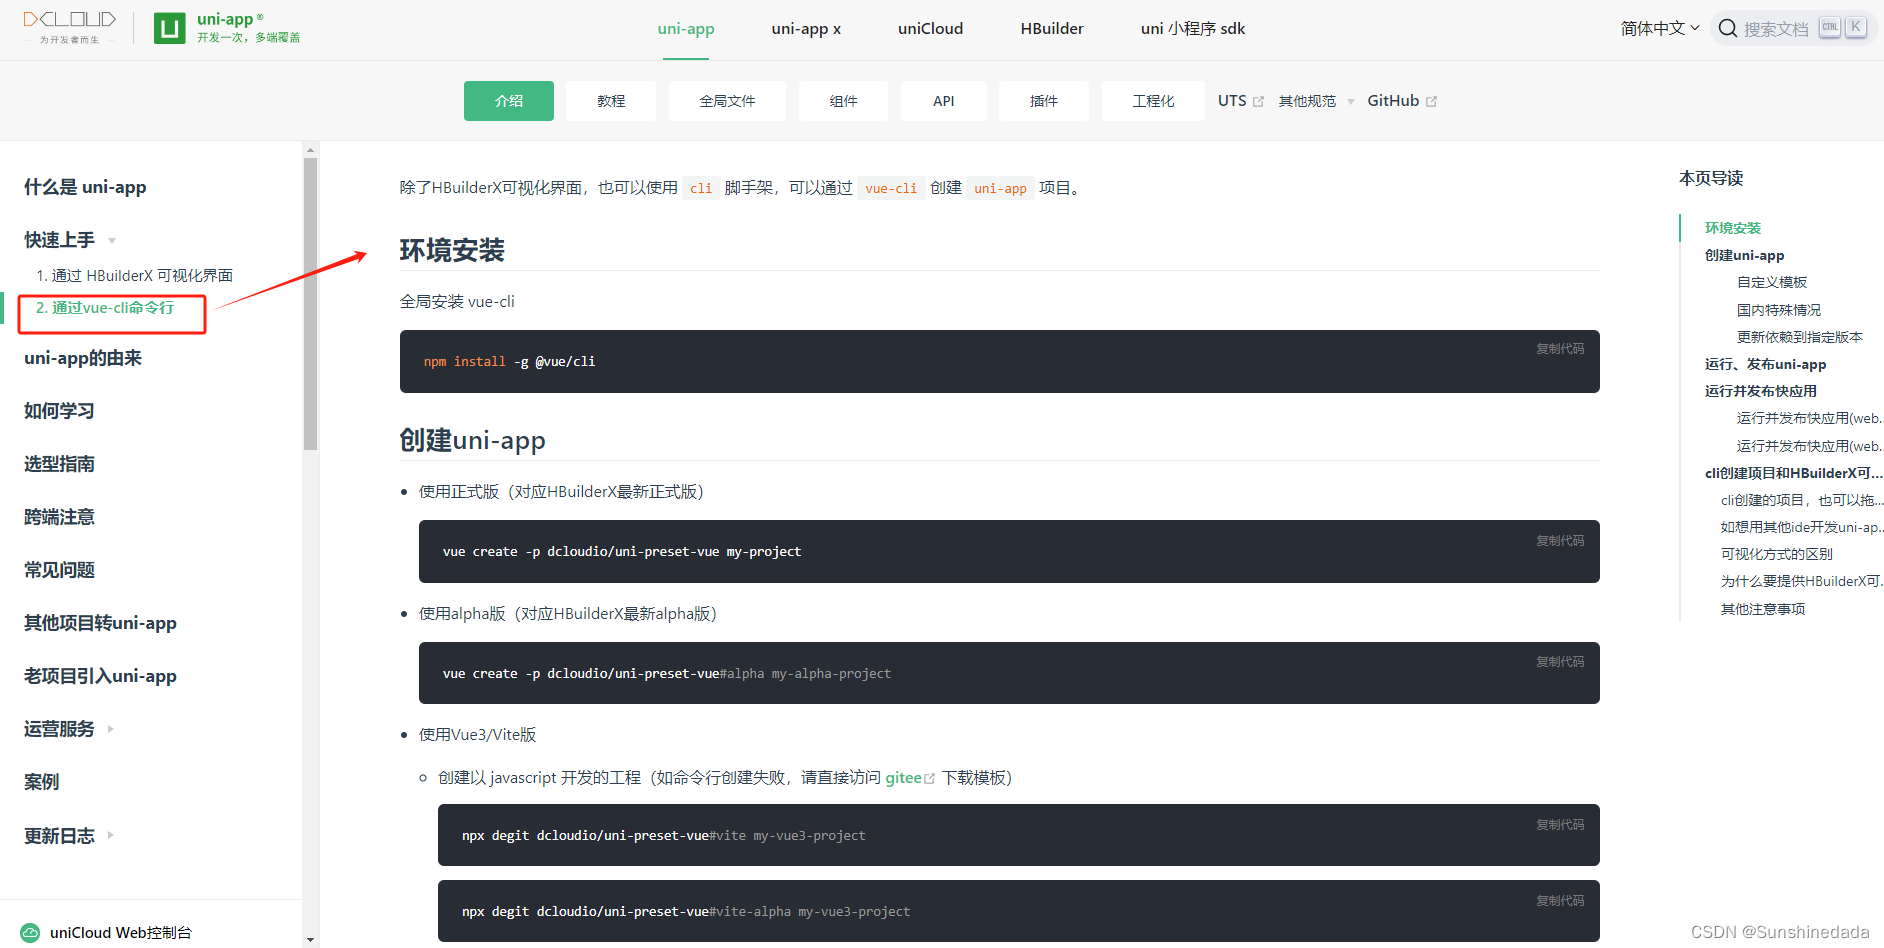Image resolution: width=1884 pixels, height=948 pixels.
Task: Select the 全局文件 navigation button
Action: tap(727, 101)
